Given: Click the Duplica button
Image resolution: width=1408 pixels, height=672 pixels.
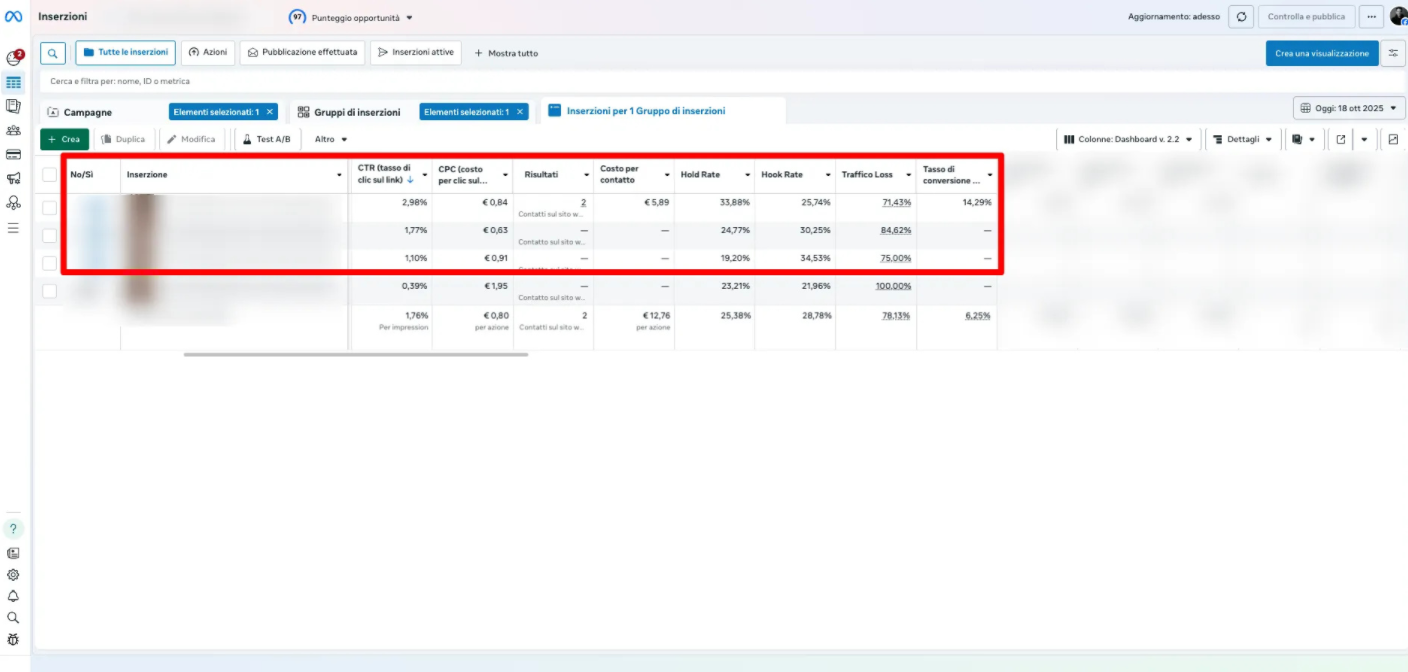Looking at the screenshot, I should pos(124,139).
